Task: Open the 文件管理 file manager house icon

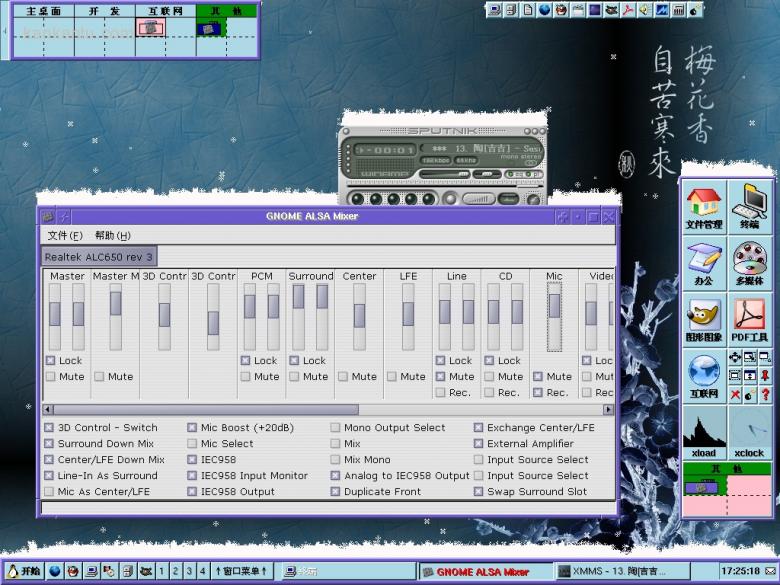Action: tap(704, 203)
